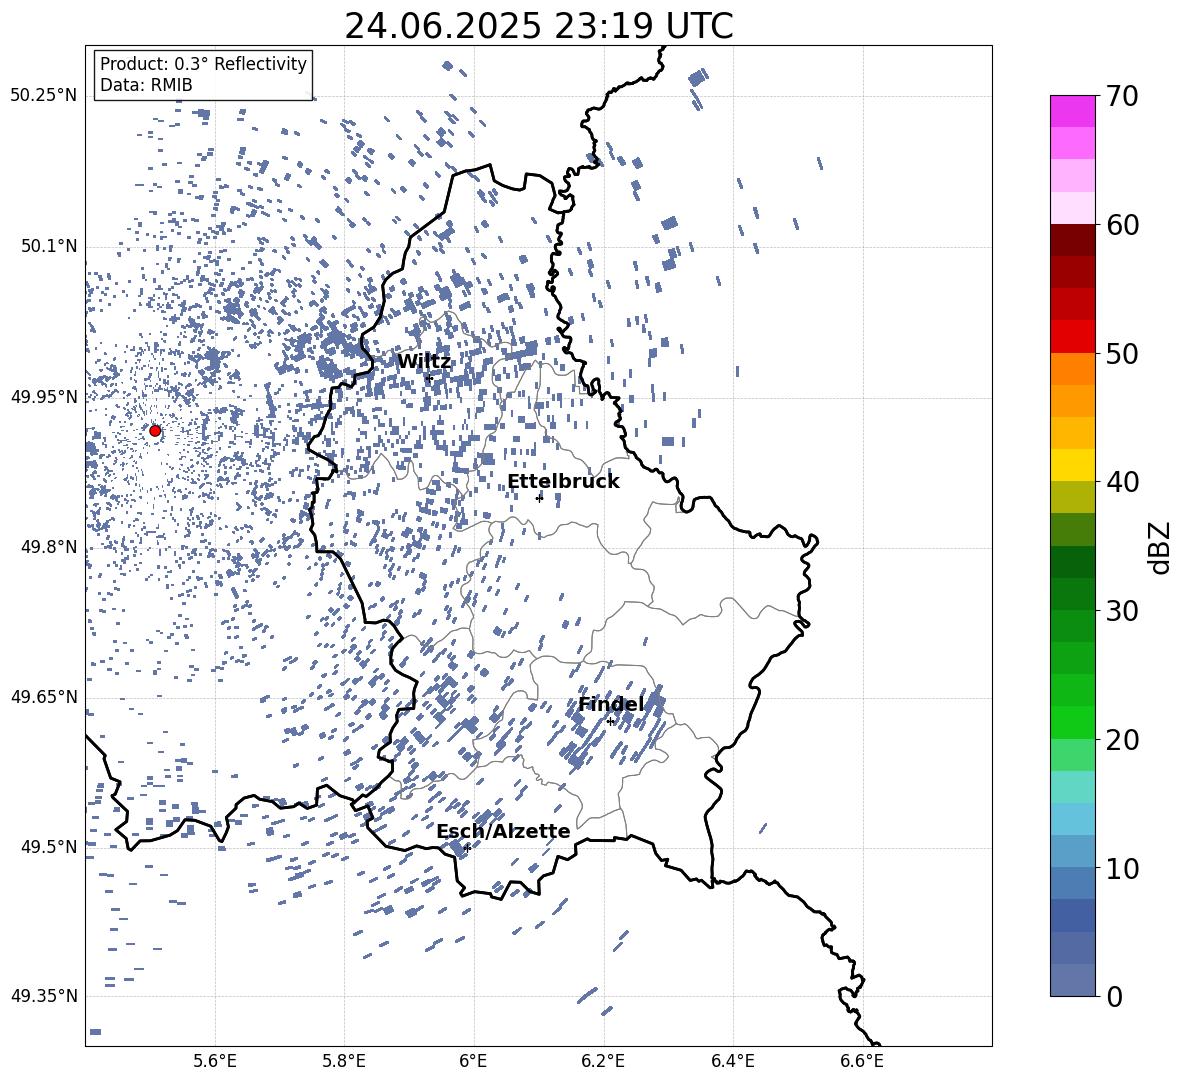Click the colorbar tick label 40

coord(1123,482)
